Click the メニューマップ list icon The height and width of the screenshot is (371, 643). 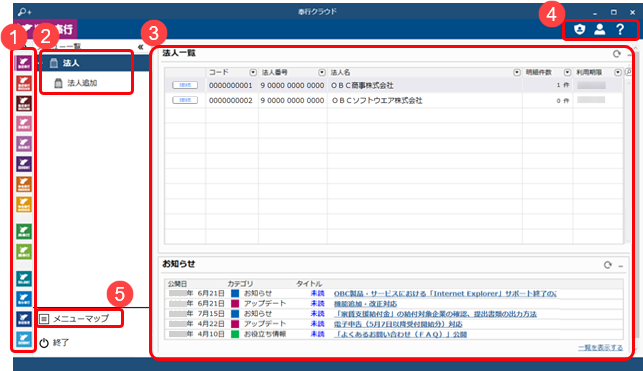coord(44,319)
